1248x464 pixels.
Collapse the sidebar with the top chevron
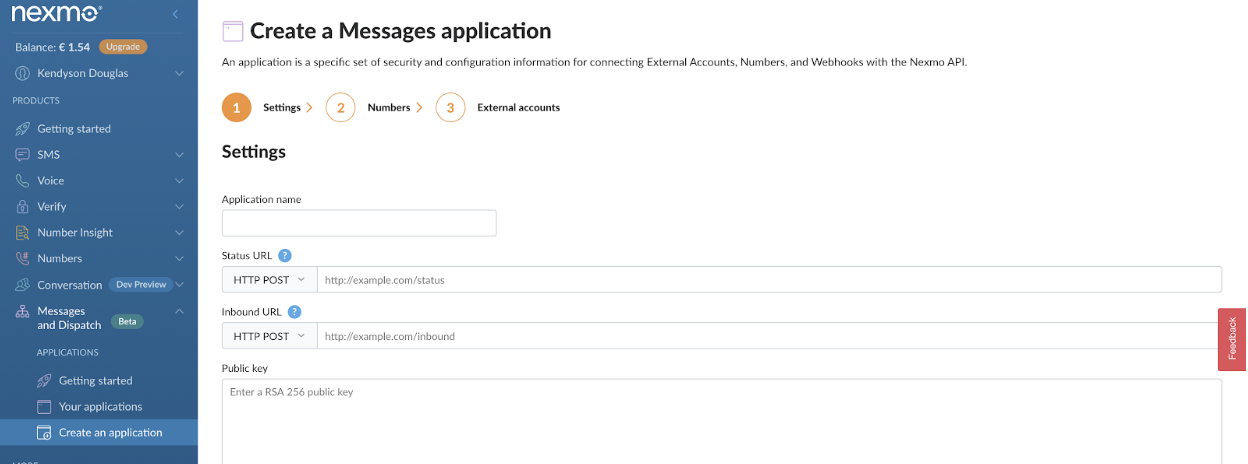point(175,14)
